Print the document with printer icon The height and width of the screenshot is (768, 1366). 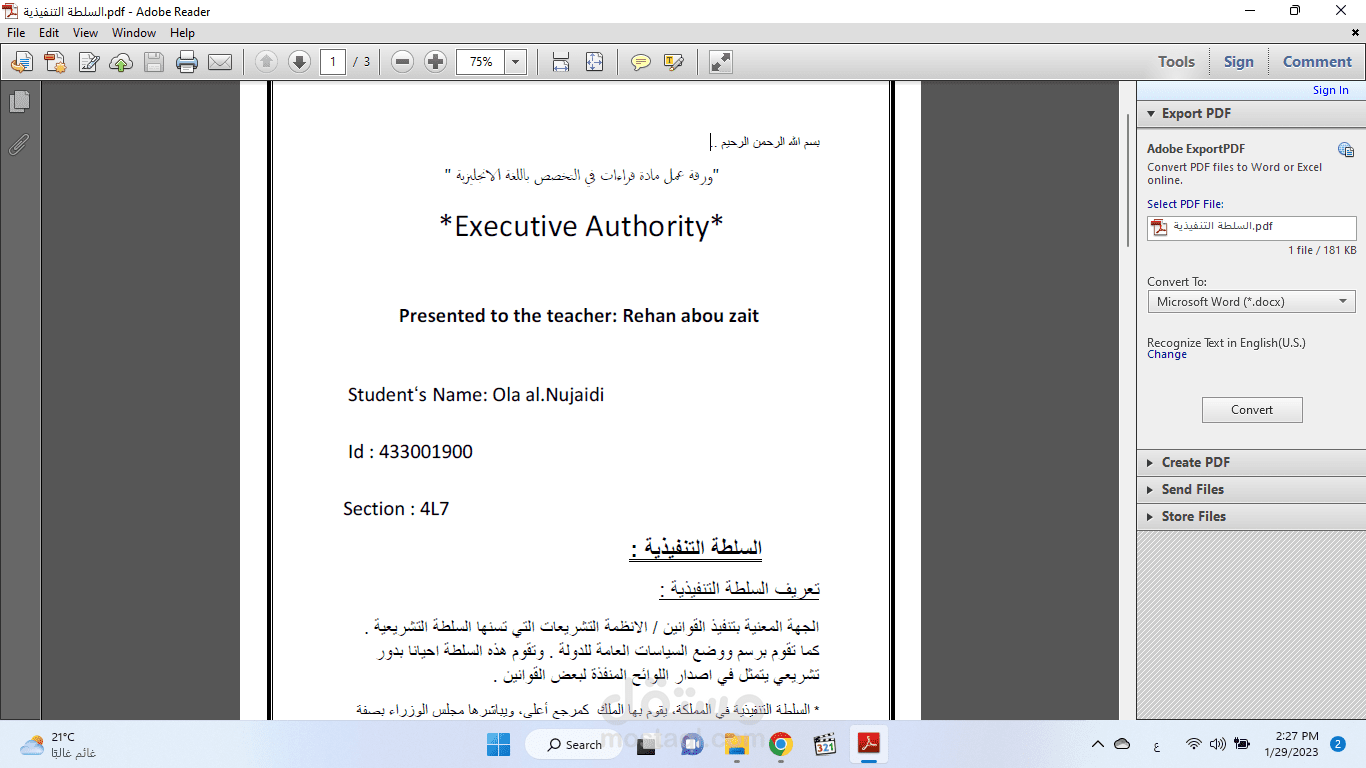187,62
